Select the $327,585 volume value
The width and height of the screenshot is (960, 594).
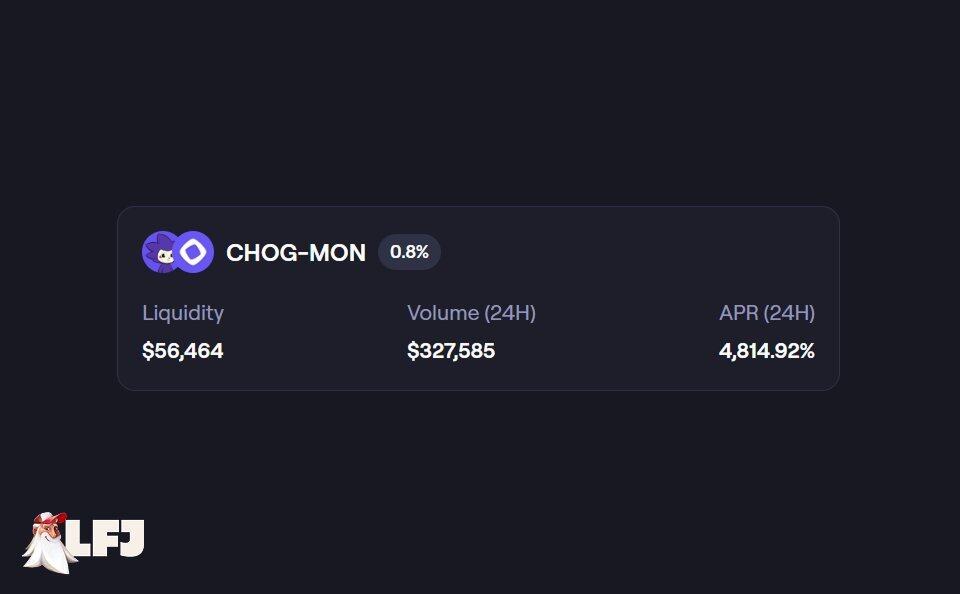[x=451, y=351]
